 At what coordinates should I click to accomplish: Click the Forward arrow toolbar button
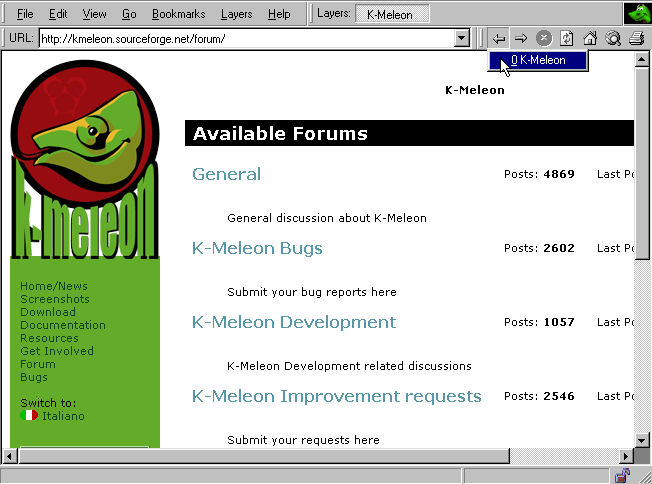point(520,38)
